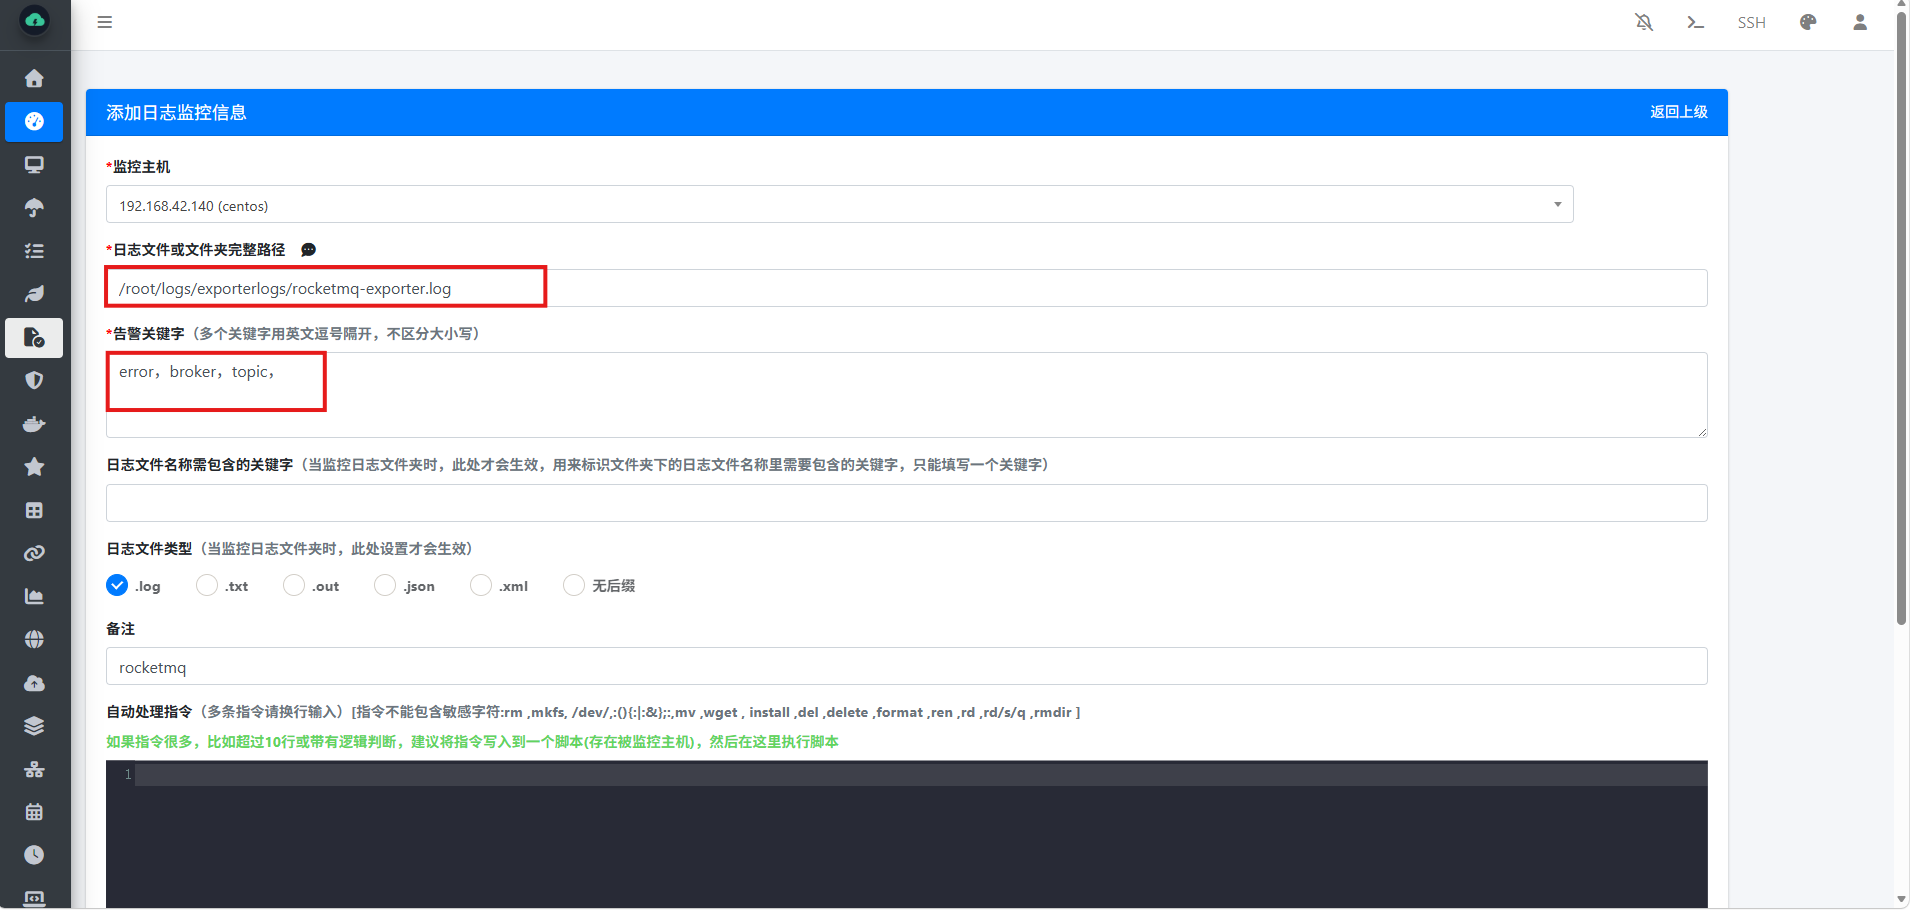Choose the .json log file type
Viewport: 1912px width, 910px height.
point(384,585)
